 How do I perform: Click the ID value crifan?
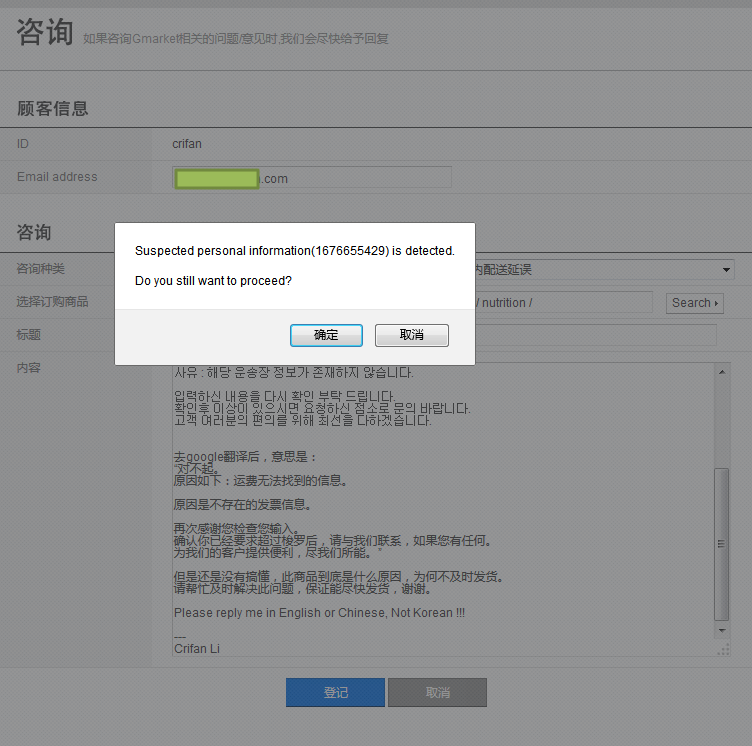[x=187, y=144]
